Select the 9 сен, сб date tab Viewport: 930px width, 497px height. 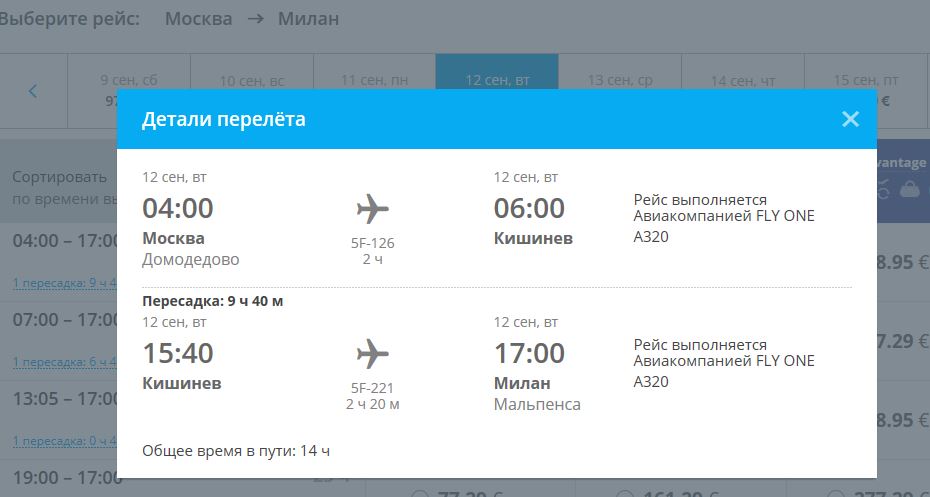tap(129, 91)
